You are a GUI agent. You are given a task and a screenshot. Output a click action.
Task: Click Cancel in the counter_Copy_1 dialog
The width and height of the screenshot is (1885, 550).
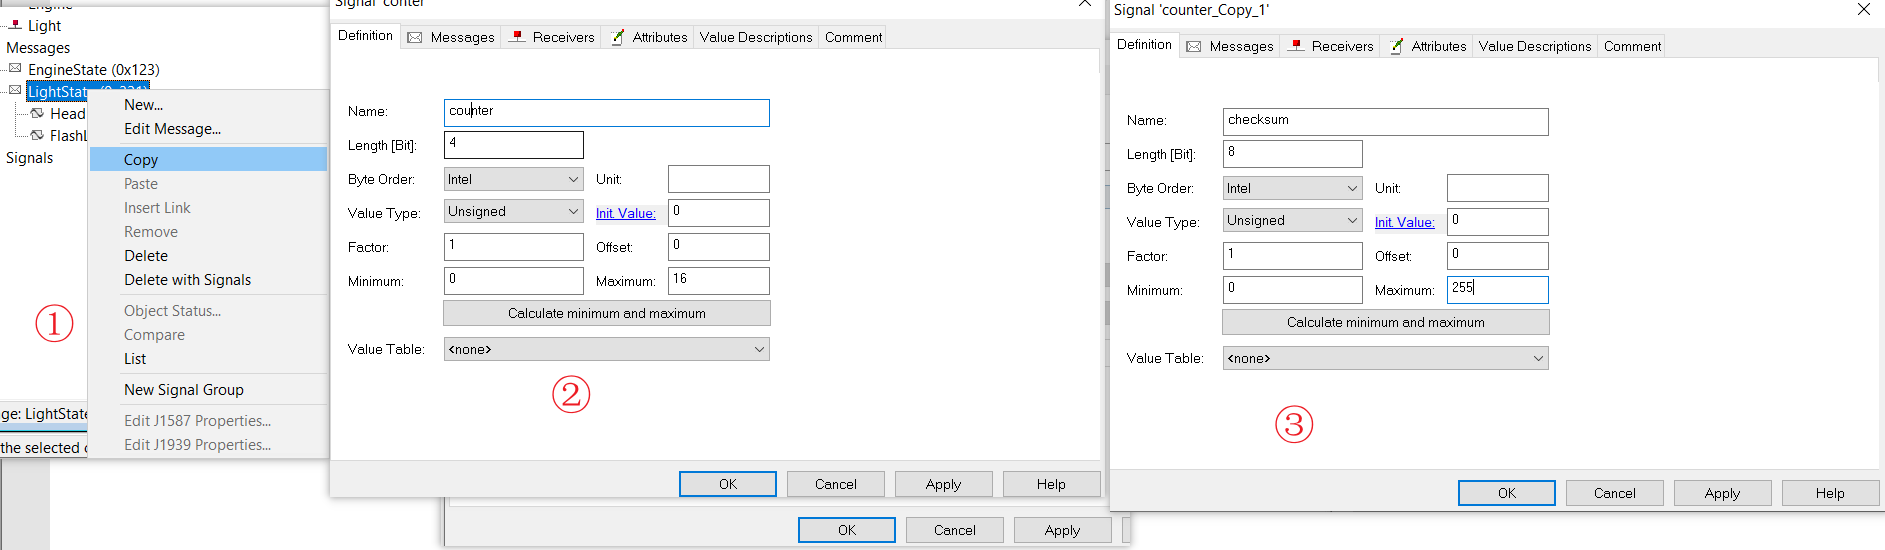[x=1615, y=493]
